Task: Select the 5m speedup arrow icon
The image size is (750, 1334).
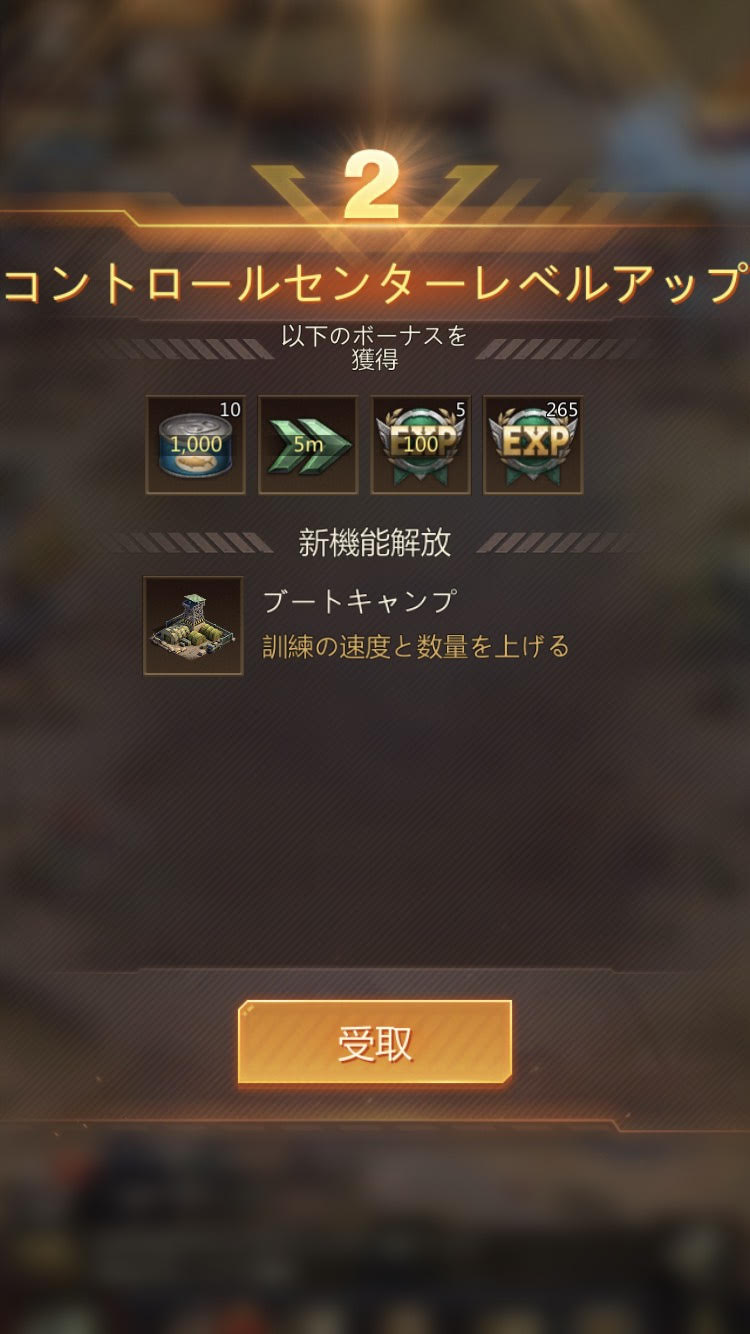Action: [308, 445]
